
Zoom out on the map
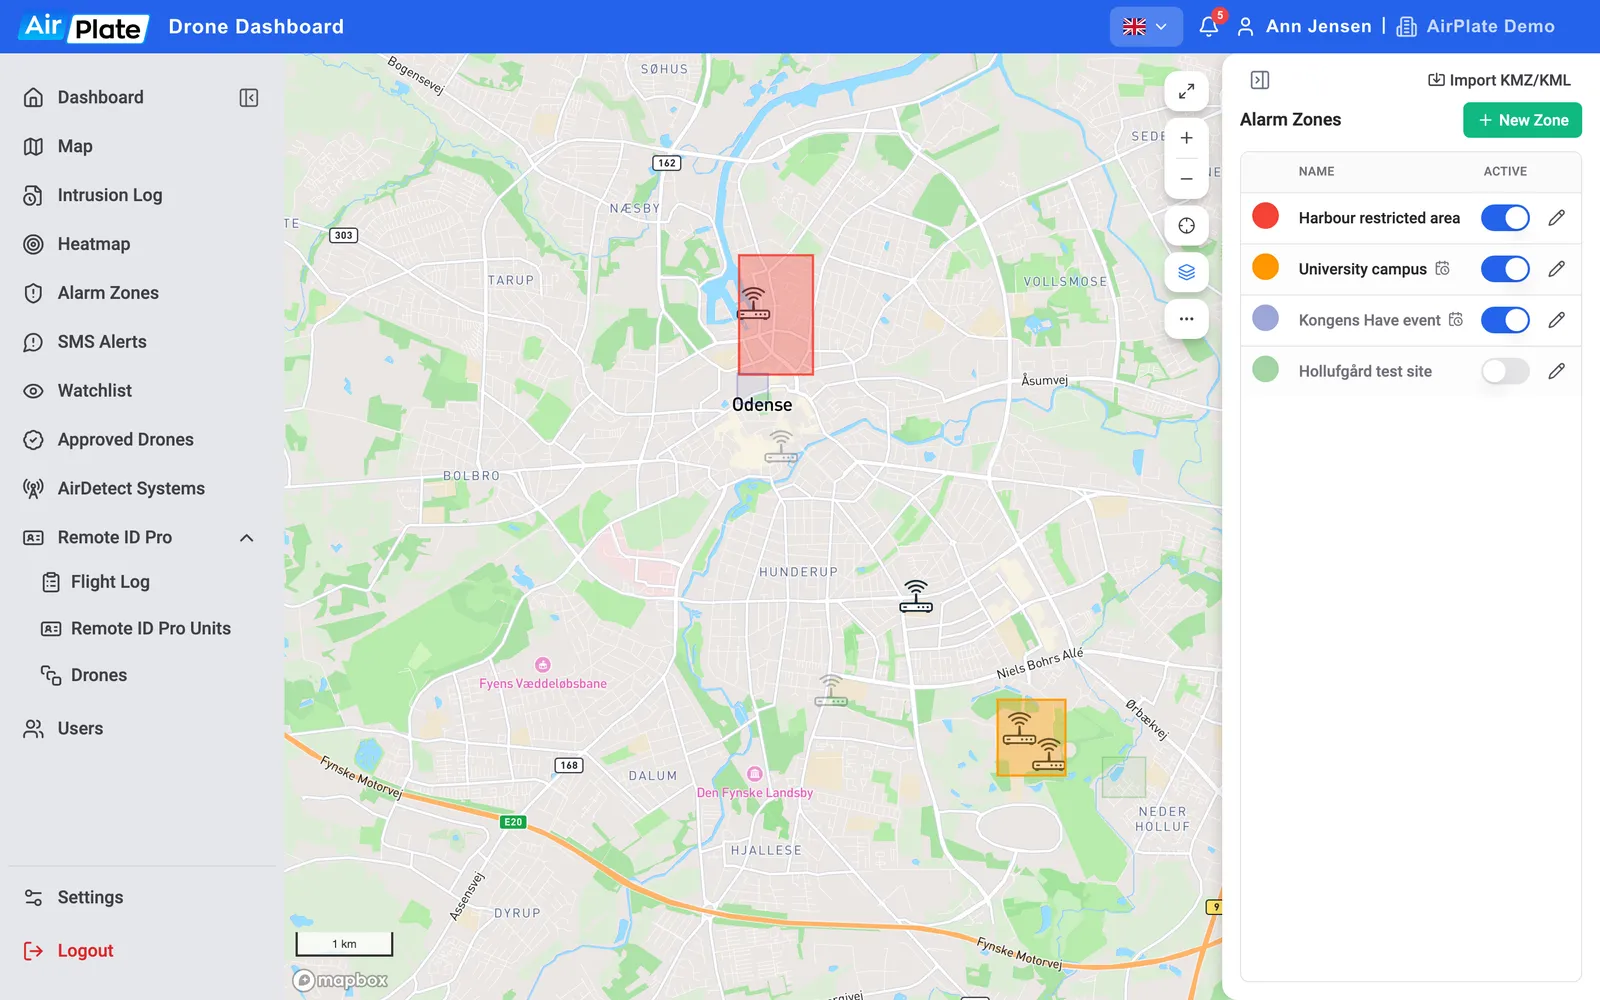1186,179
